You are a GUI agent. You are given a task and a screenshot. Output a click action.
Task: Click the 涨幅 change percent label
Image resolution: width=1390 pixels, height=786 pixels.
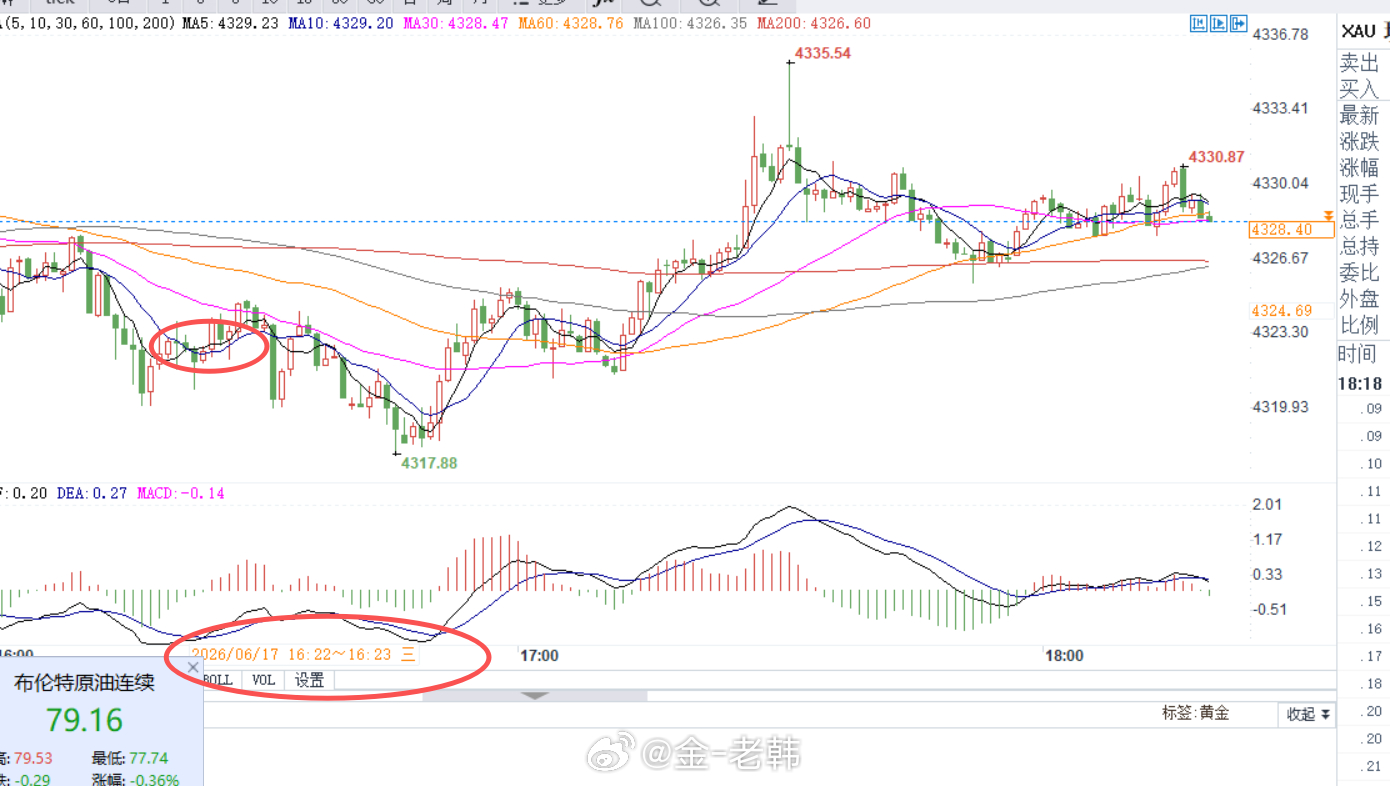pyautogui.click(x=1359, y=167)
